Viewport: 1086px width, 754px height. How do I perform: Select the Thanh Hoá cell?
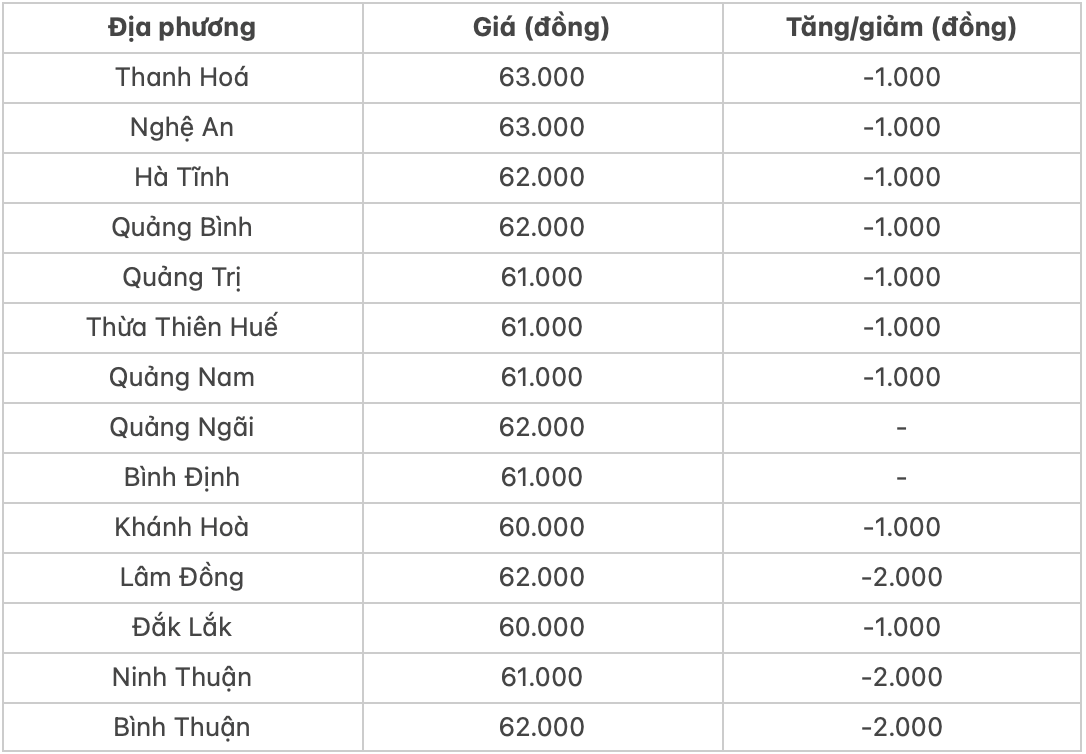(181, 77)
